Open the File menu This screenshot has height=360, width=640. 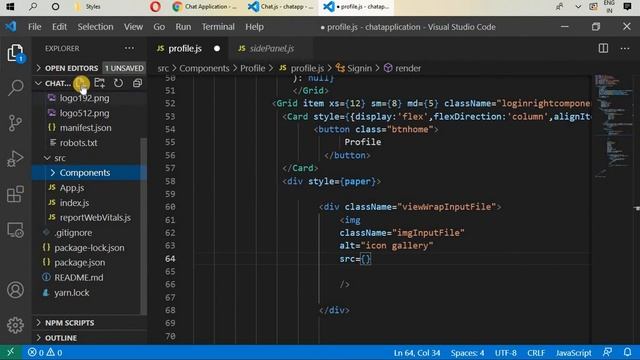pos(35,27)
